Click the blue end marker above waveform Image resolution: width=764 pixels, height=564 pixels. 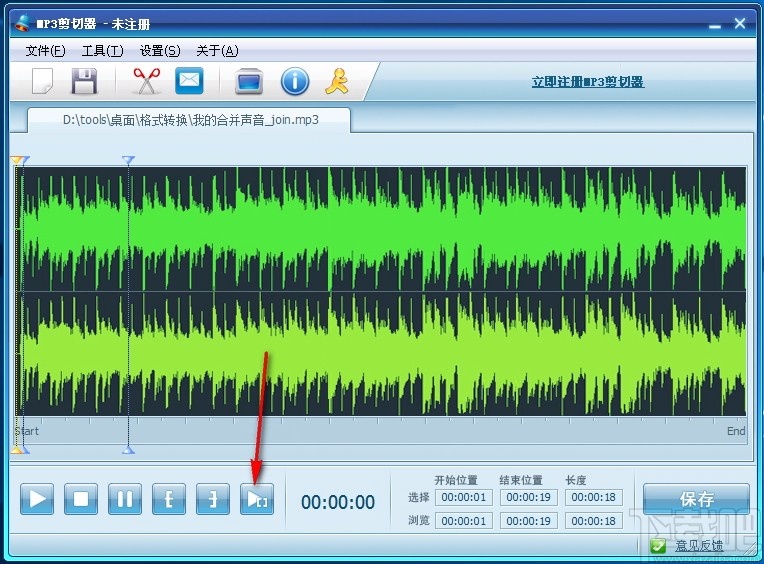[128, 160]
